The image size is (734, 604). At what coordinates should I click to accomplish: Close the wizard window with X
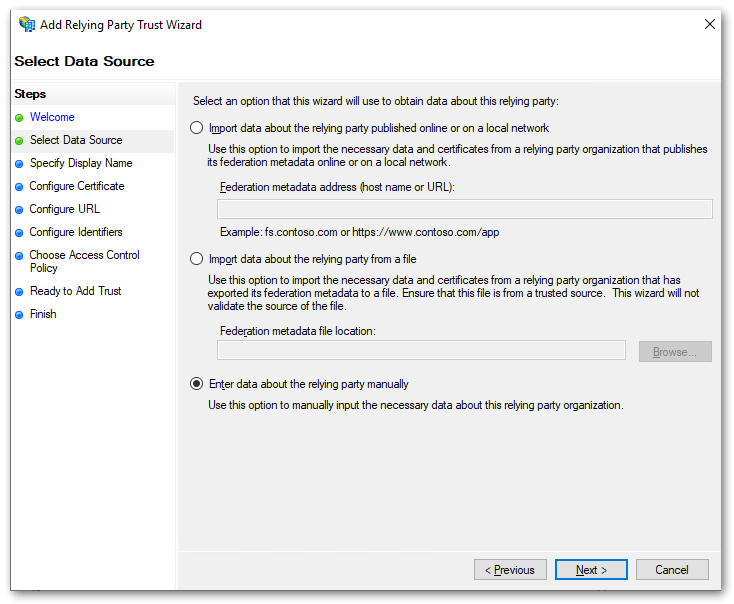(709, 25)
